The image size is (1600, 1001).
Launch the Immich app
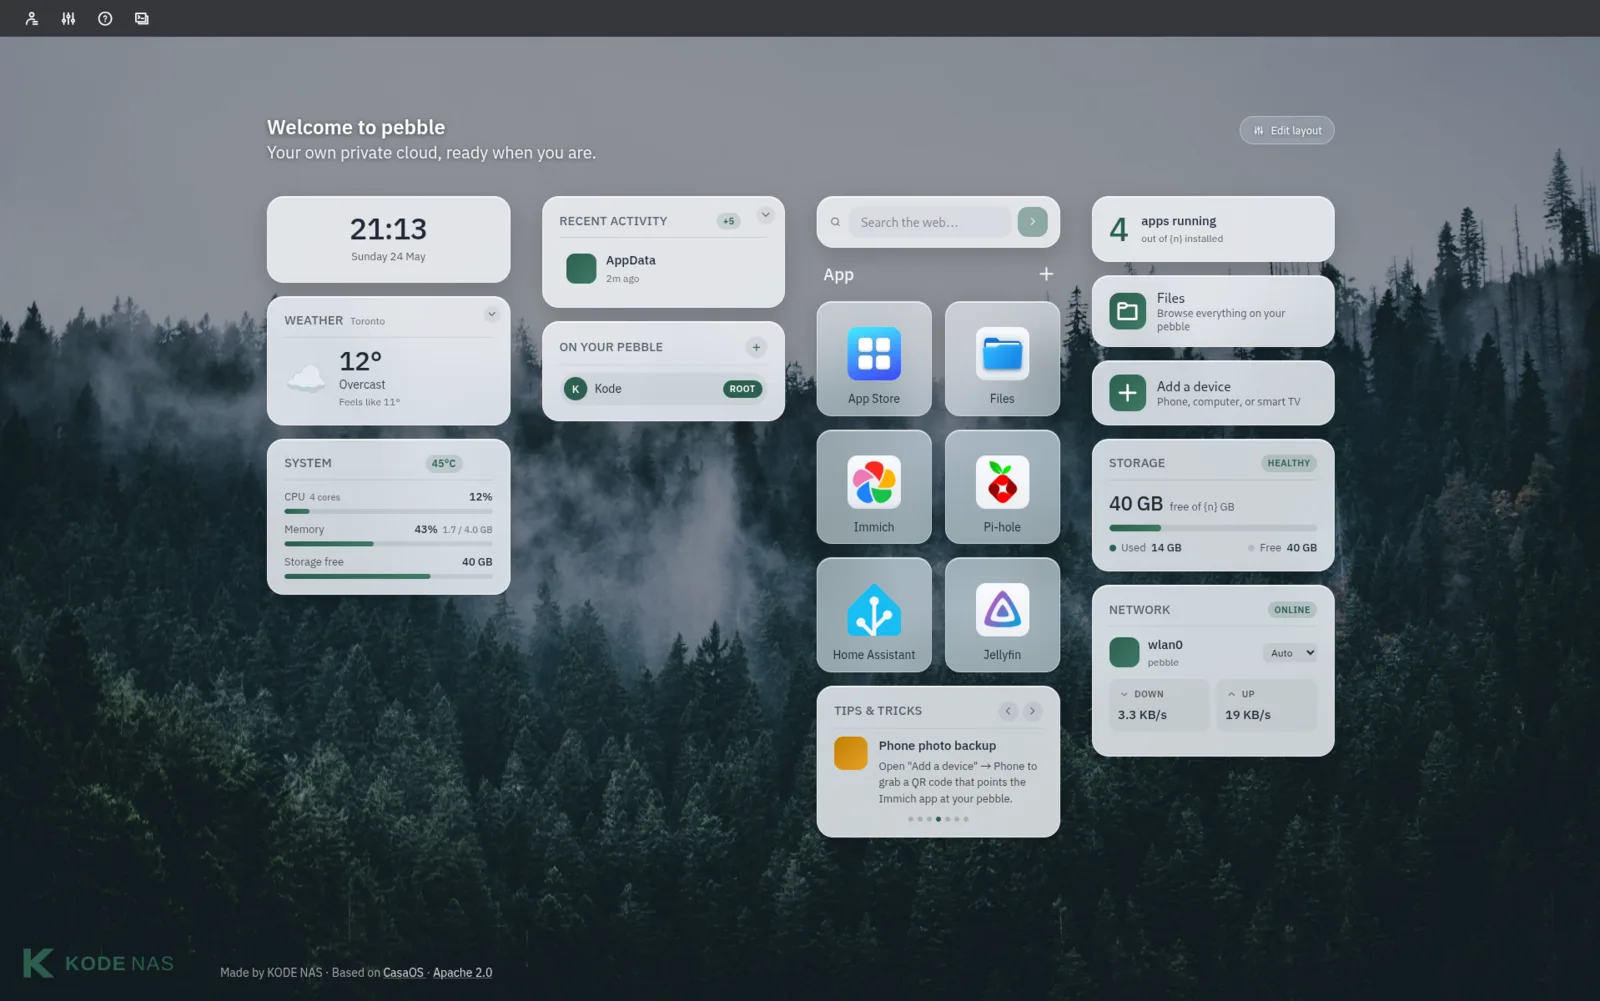point(874,487)
